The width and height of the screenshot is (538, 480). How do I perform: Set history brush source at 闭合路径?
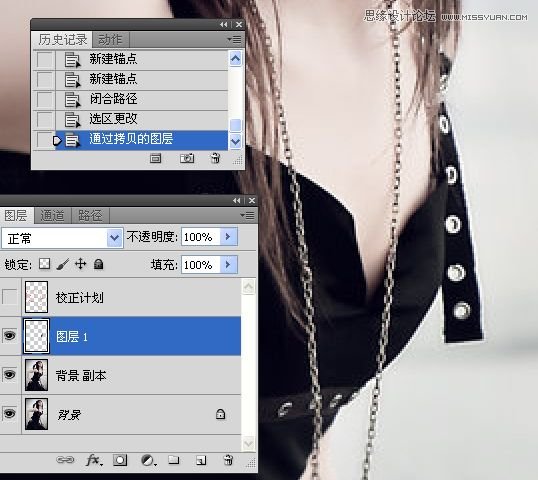click(45, 99)
